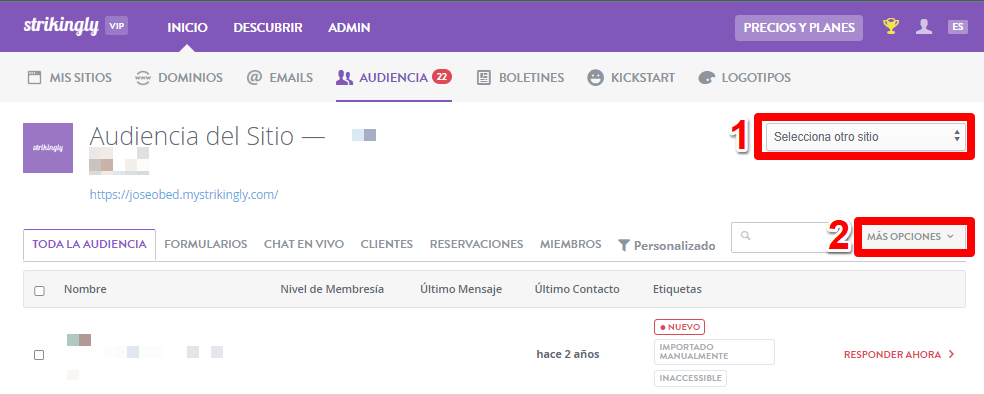Go to the KICKSTART section
This screenshot has height=394, width=984.
pos(631,78)
